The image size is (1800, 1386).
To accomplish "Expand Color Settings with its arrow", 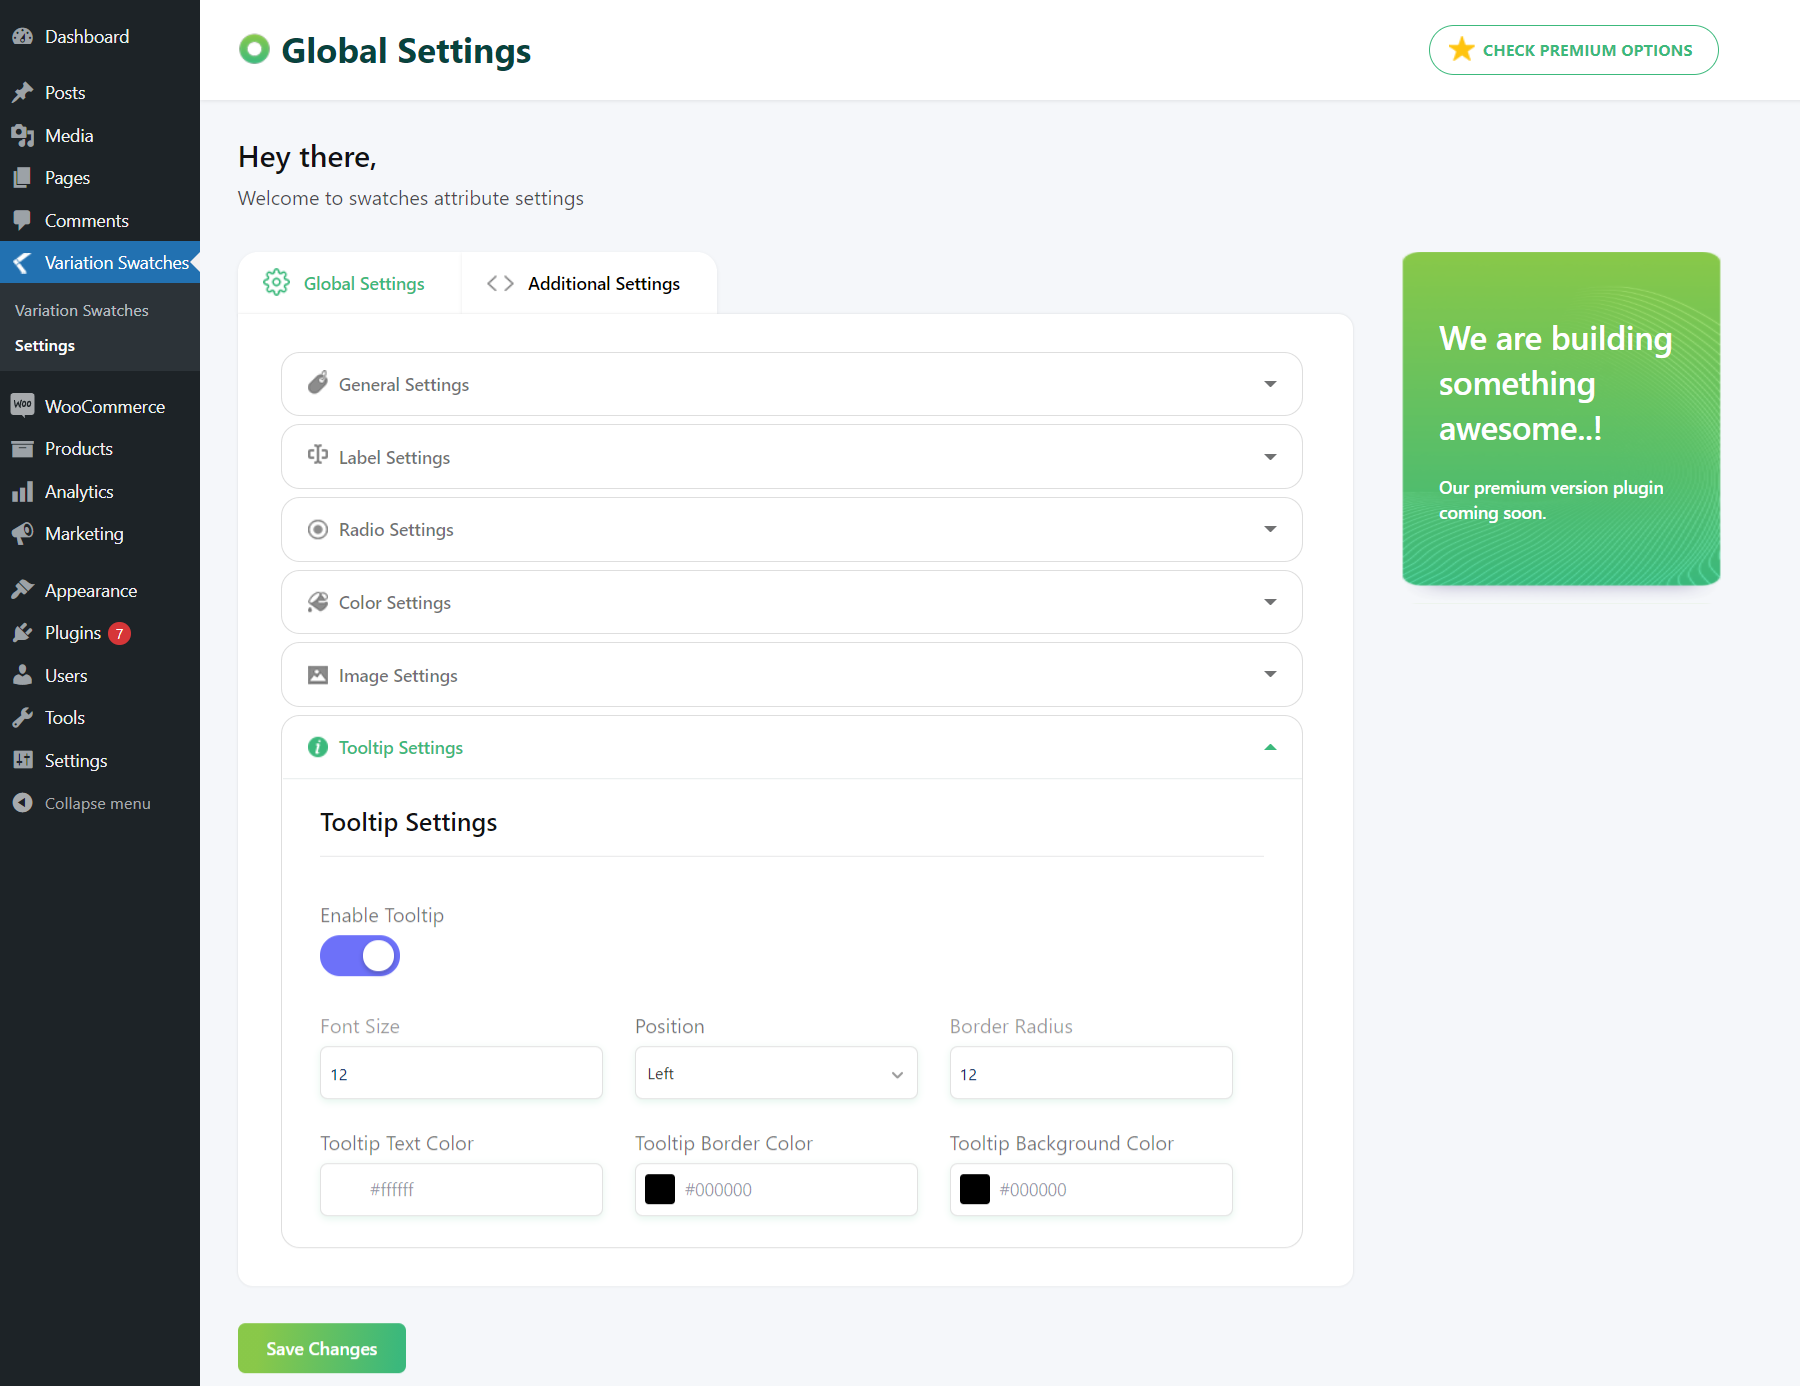I will tap(1270, 602).
